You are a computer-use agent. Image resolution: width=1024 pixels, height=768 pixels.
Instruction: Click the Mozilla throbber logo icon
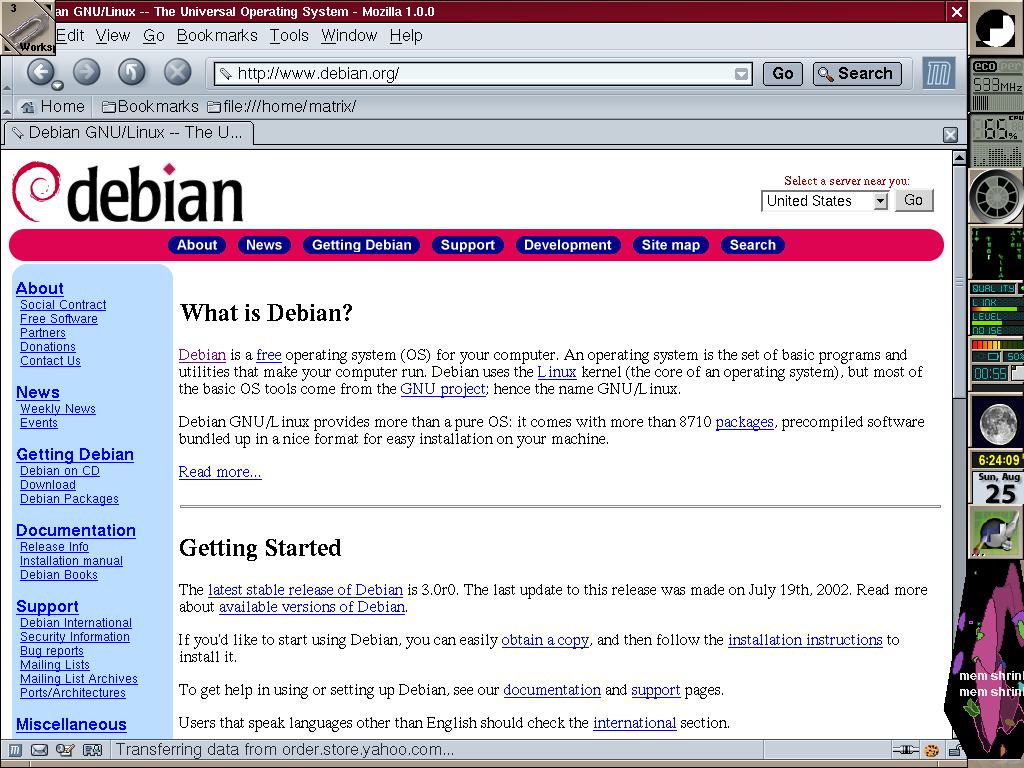coord(938,73)
